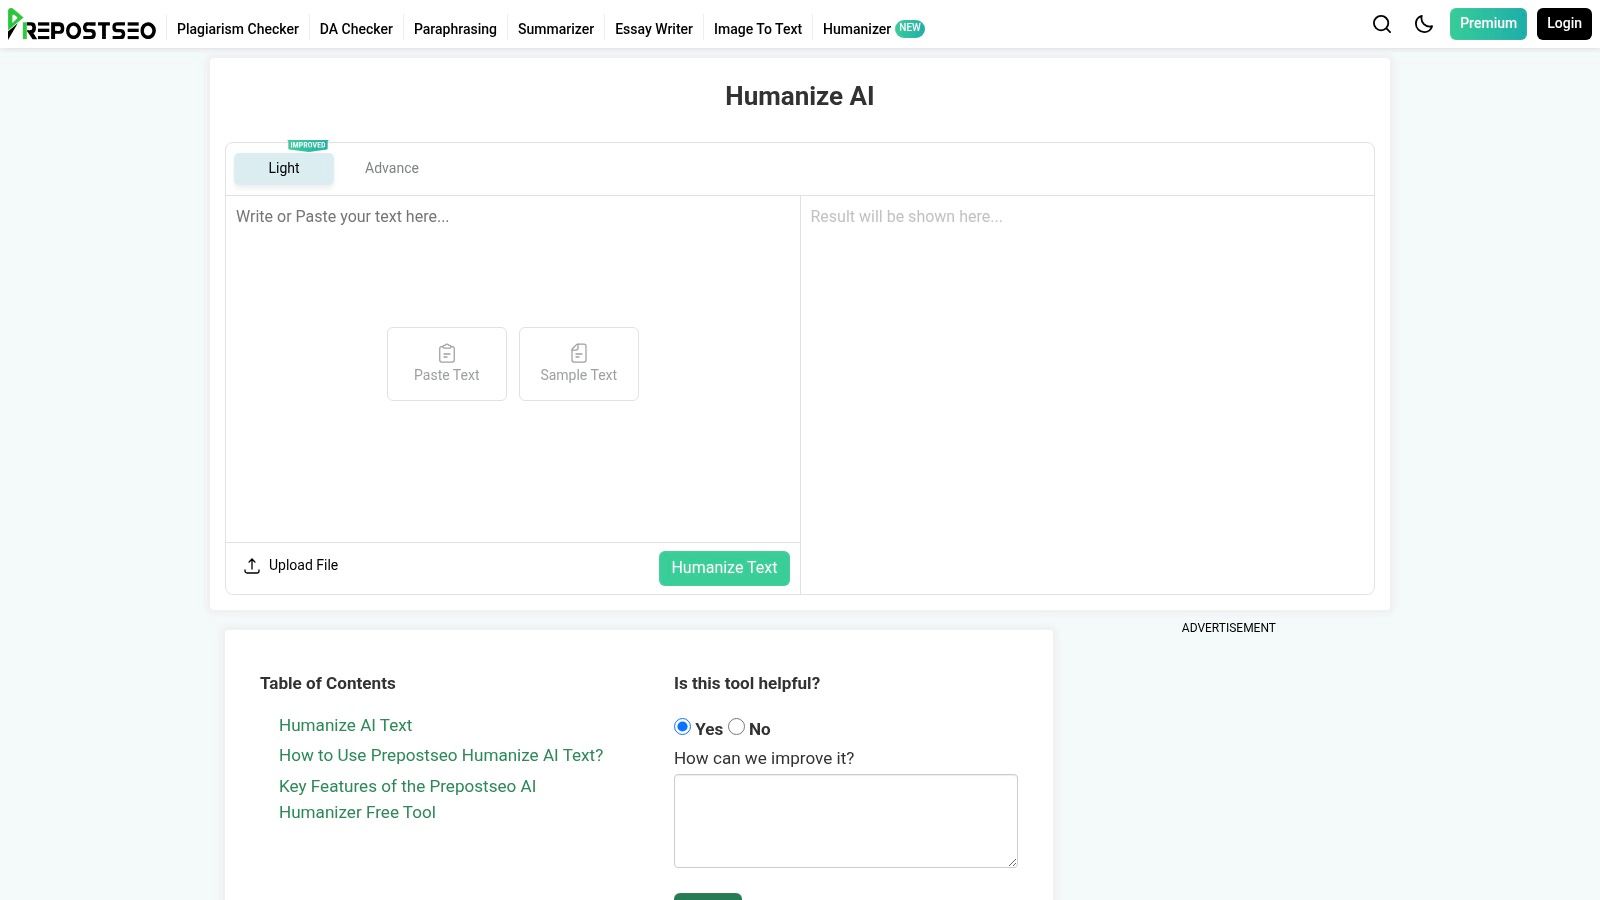Viewport: 1600px width, 900px height.
Task: Switch to the Advance mode tab
Action: coord(391,168)
